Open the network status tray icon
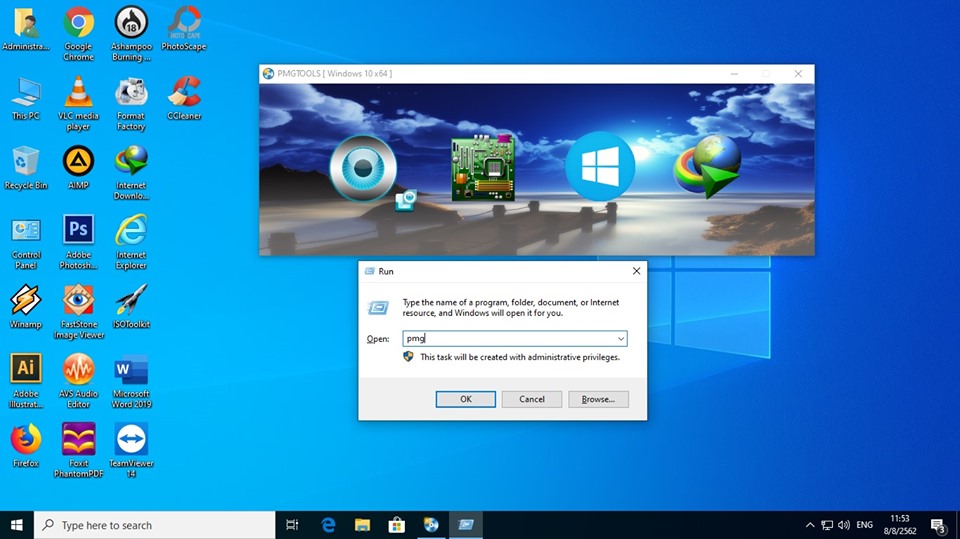 click(827, 525)
